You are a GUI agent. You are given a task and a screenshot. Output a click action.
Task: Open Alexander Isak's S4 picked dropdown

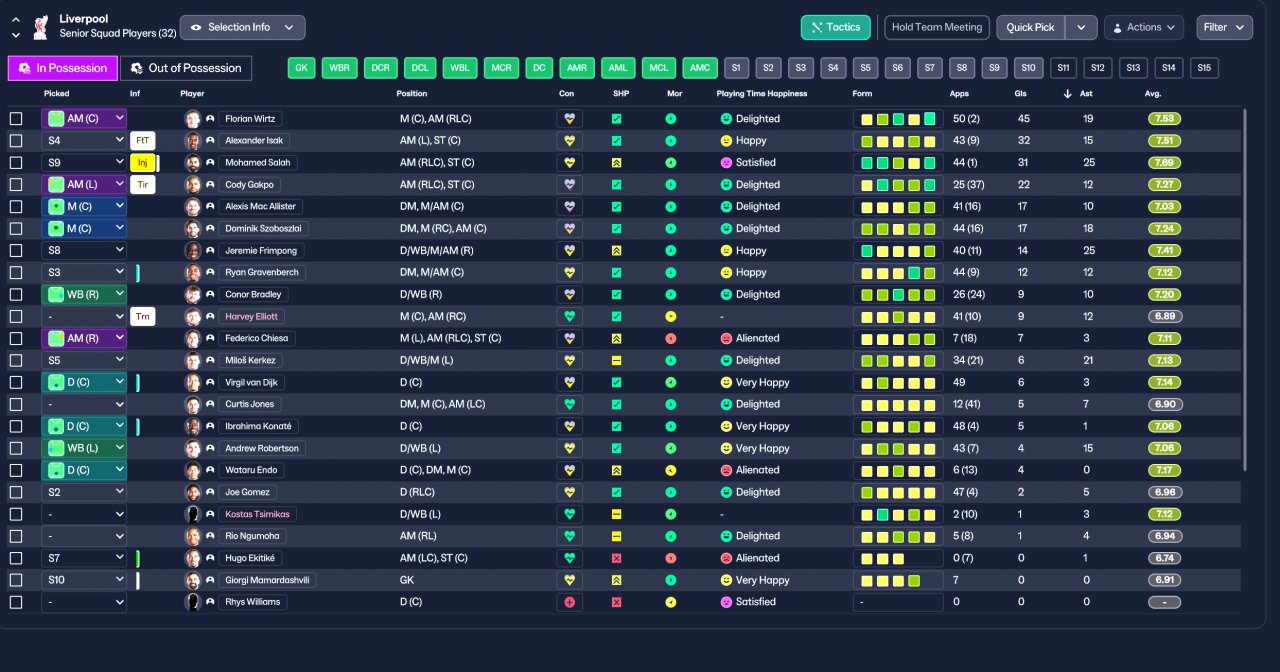pos(84,140)
